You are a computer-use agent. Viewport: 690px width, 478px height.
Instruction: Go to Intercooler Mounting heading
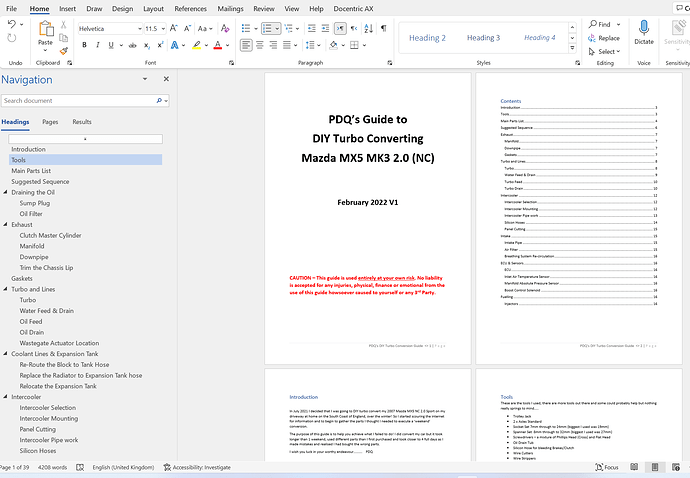[x=49, y=419]
